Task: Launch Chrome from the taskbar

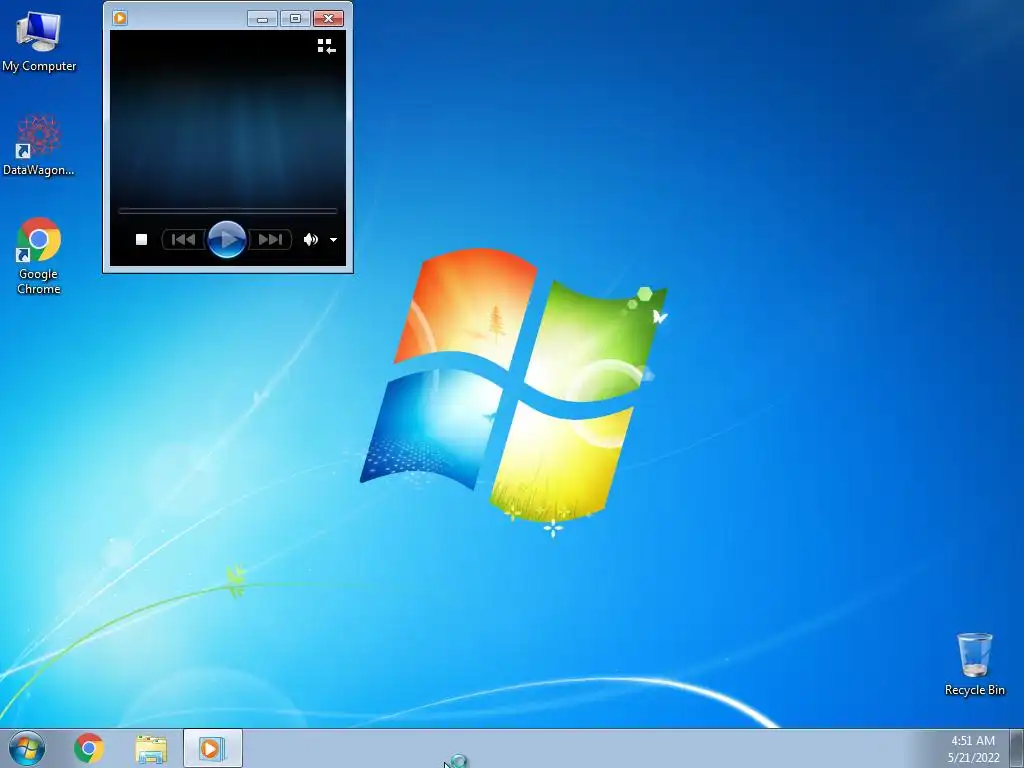Action: (x=89, y=748)
